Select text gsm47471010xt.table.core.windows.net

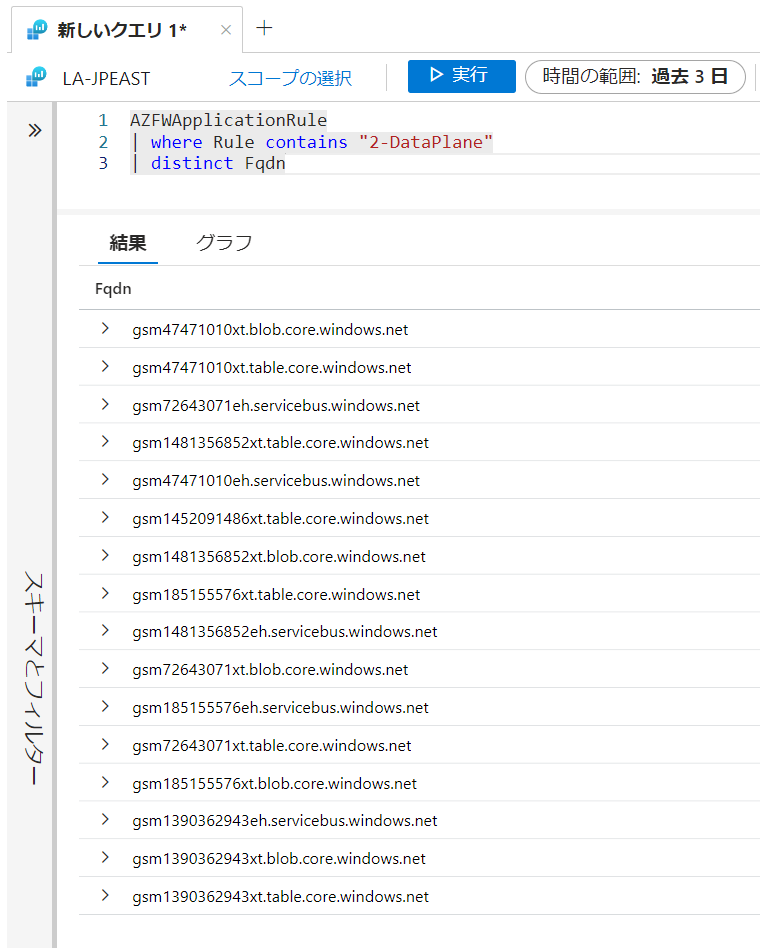point(272,368)
